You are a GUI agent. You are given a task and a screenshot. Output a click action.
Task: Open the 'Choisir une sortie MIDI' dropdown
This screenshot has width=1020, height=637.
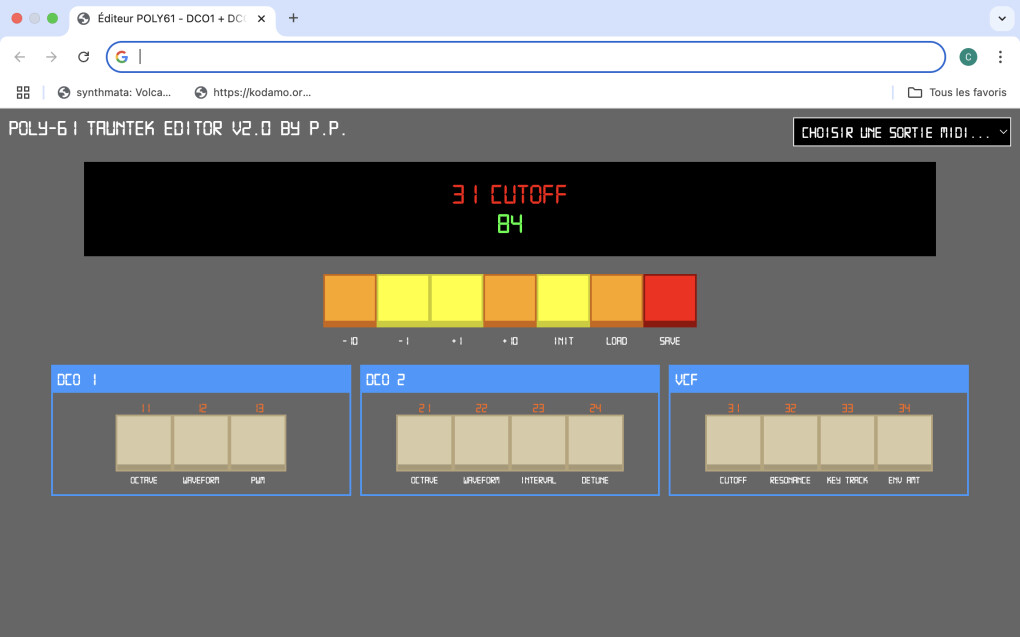tap(902, 132)
